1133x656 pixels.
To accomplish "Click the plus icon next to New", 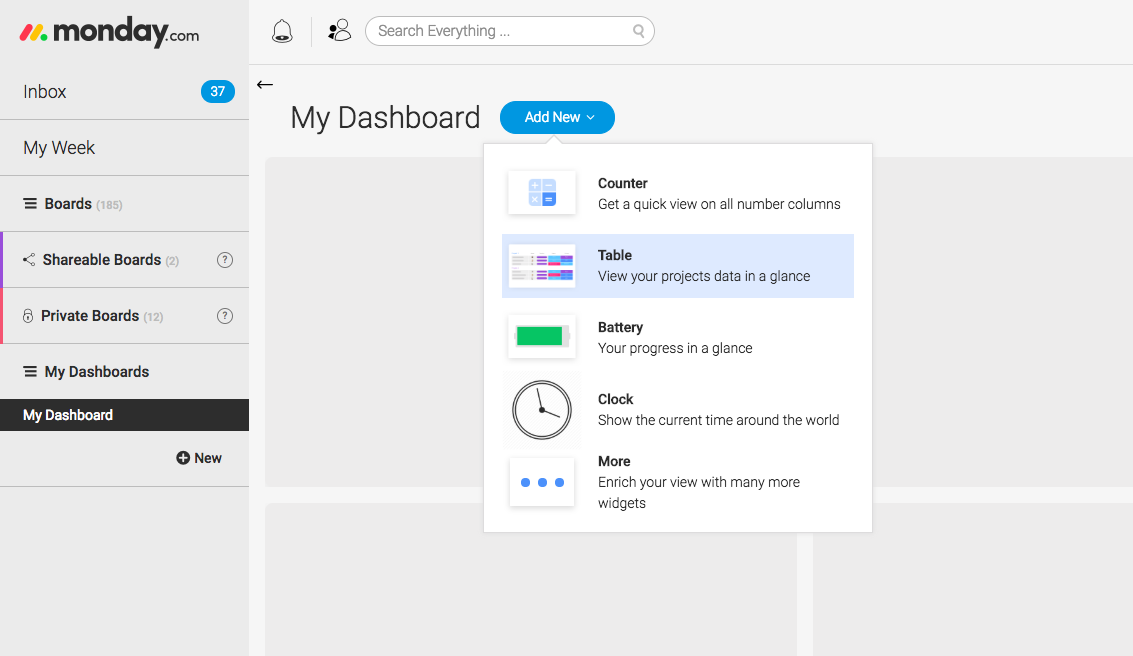I will point(183,458).
